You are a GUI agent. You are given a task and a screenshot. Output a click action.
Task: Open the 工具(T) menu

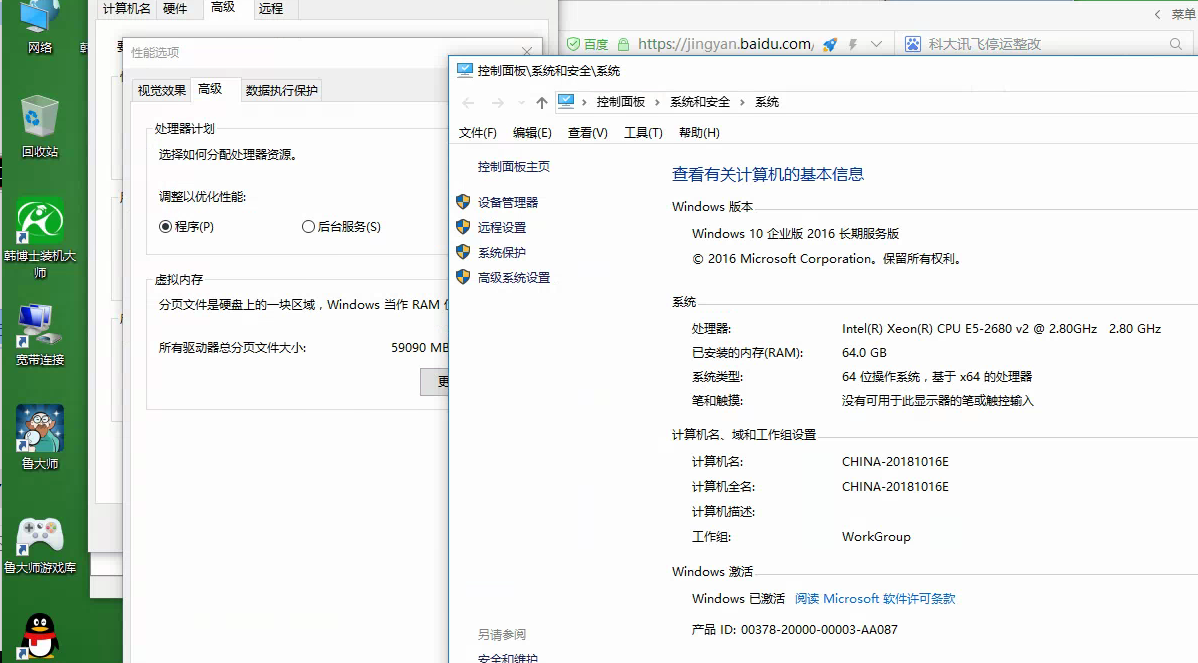(x=643, y=131)
